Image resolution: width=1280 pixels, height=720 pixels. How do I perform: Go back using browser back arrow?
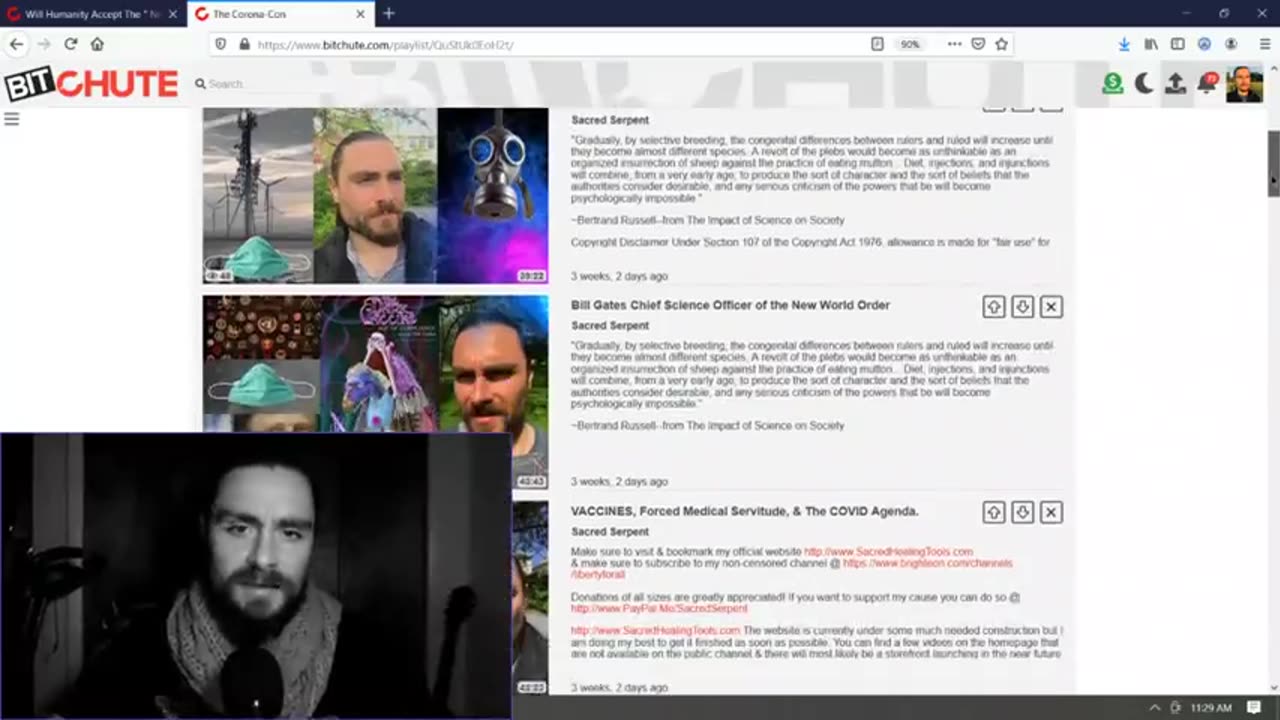16,44
